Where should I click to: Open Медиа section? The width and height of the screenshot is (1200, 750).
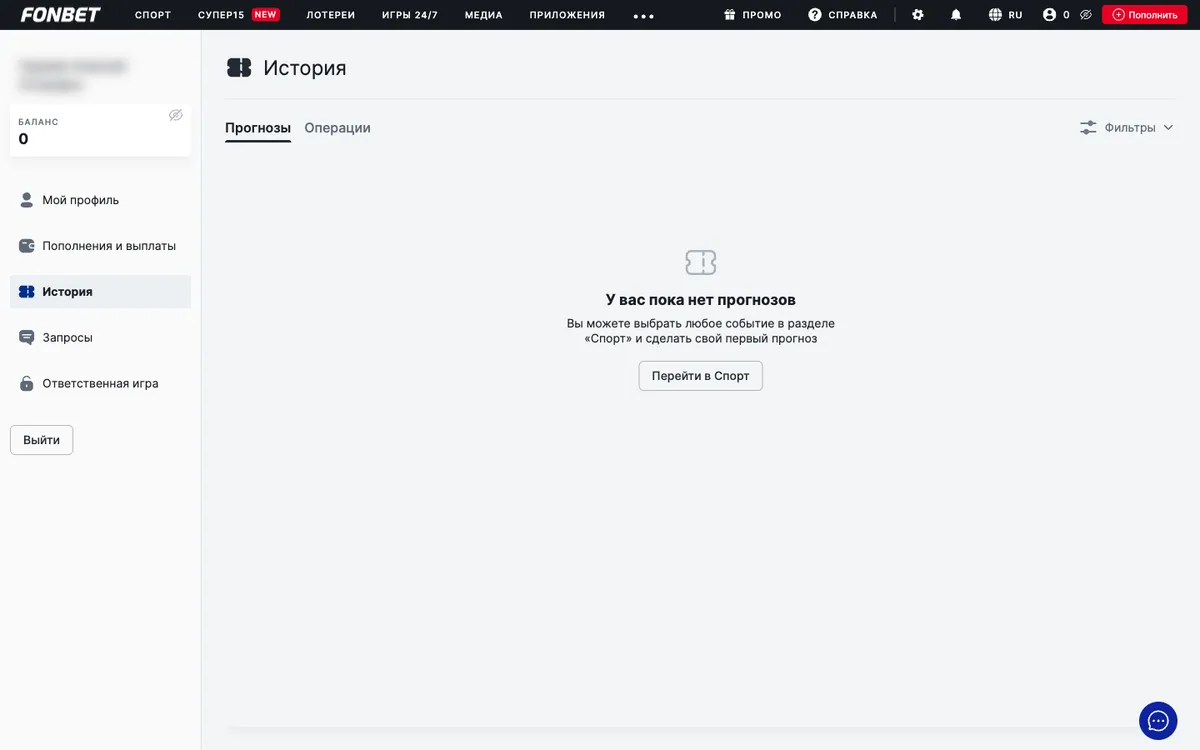coord(484,15)
